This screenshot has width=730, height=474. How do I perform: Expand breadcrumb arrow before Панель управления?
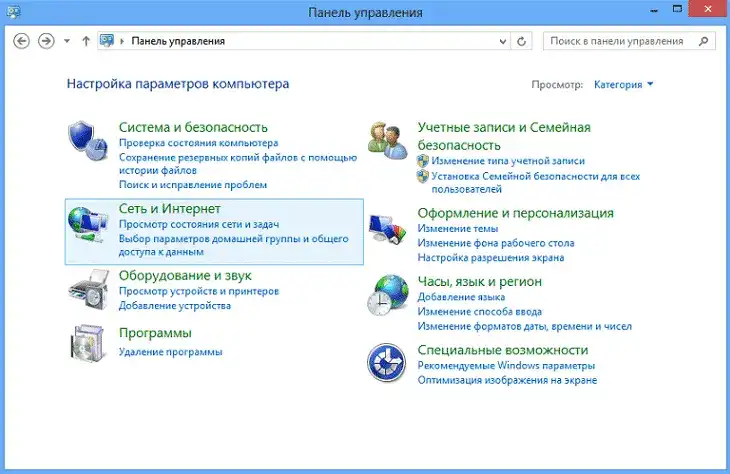(122, 41)
